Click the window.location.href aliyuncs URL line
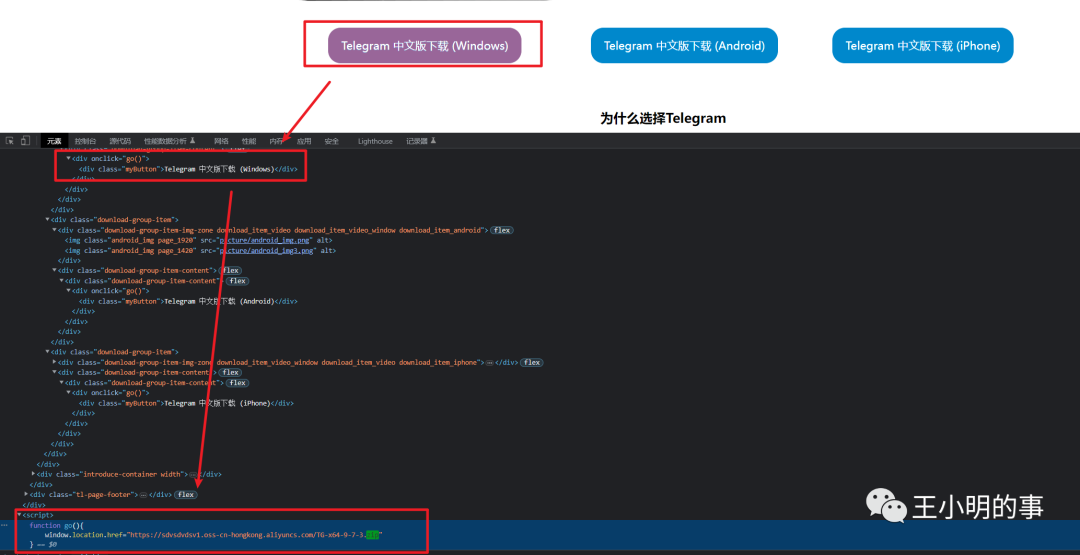Image resolution: width=1080 pixels, height=555 pixels. pyautogui.click(x=214, y=534)
